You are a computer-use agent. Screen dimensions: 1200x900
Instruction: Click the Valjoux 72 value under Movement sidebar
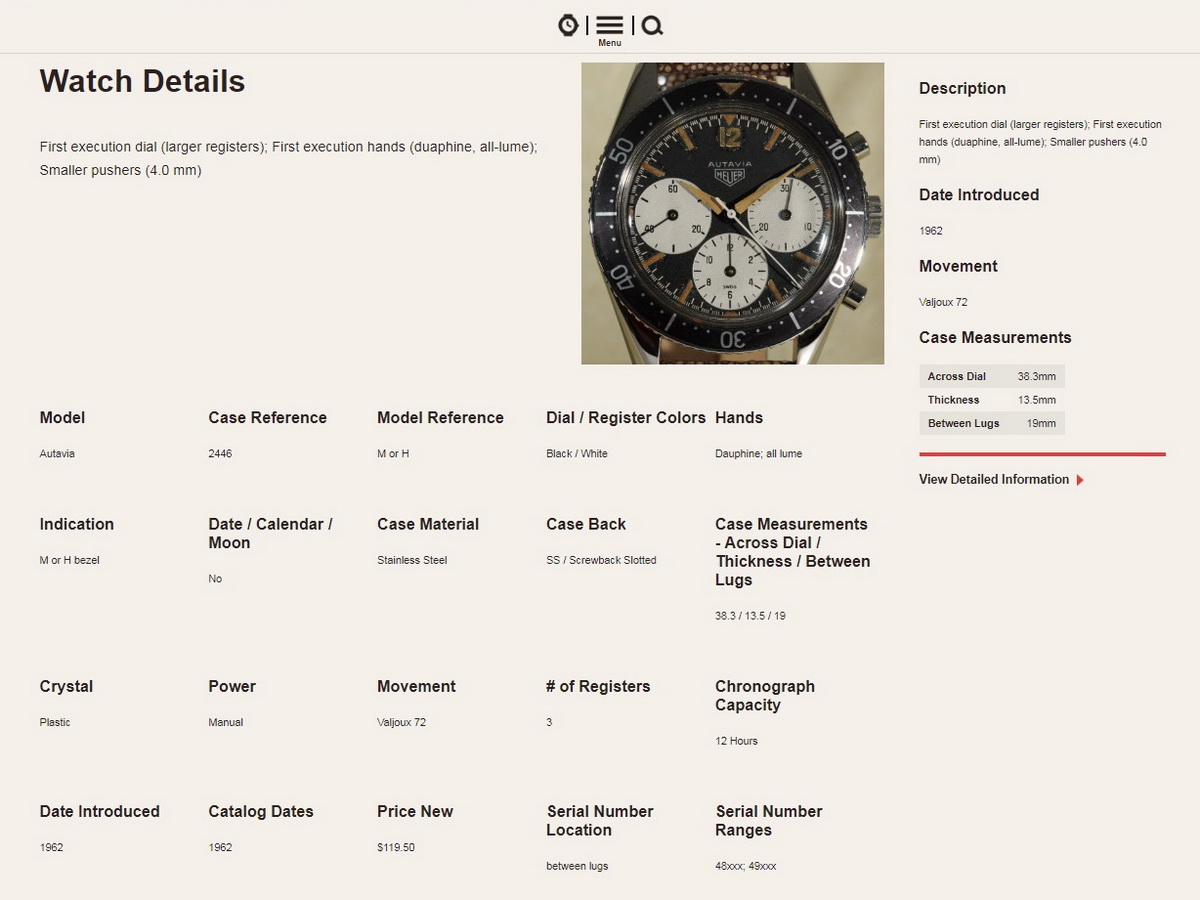[943, 302]
